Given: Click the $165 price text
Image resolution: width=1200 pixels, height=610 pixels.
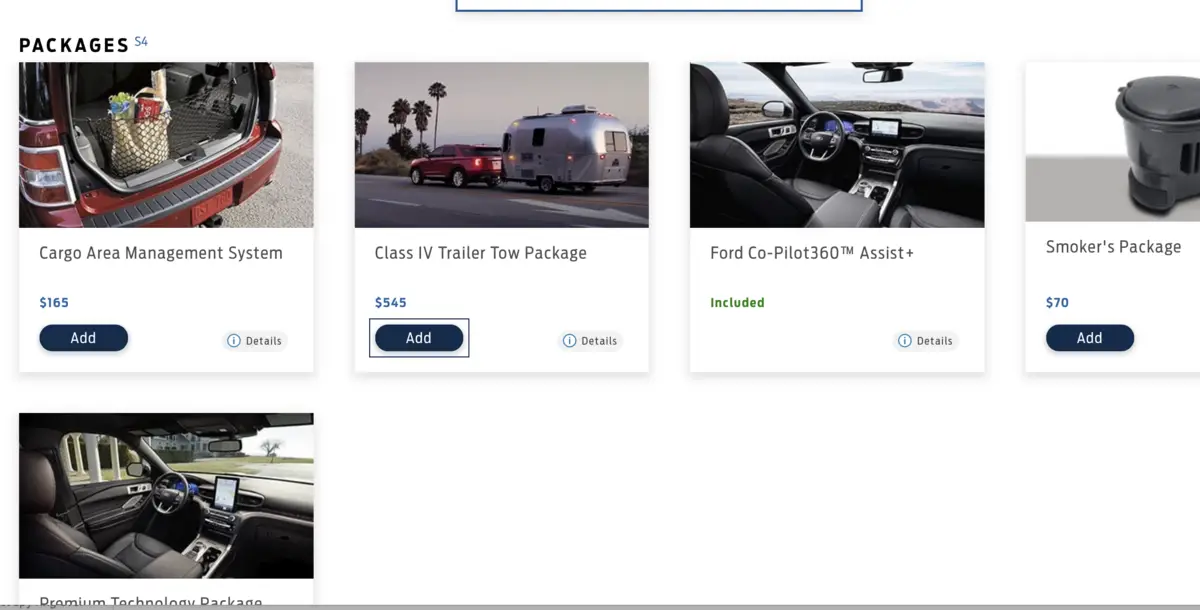Looking at the screenshot, I should (54, 302).
